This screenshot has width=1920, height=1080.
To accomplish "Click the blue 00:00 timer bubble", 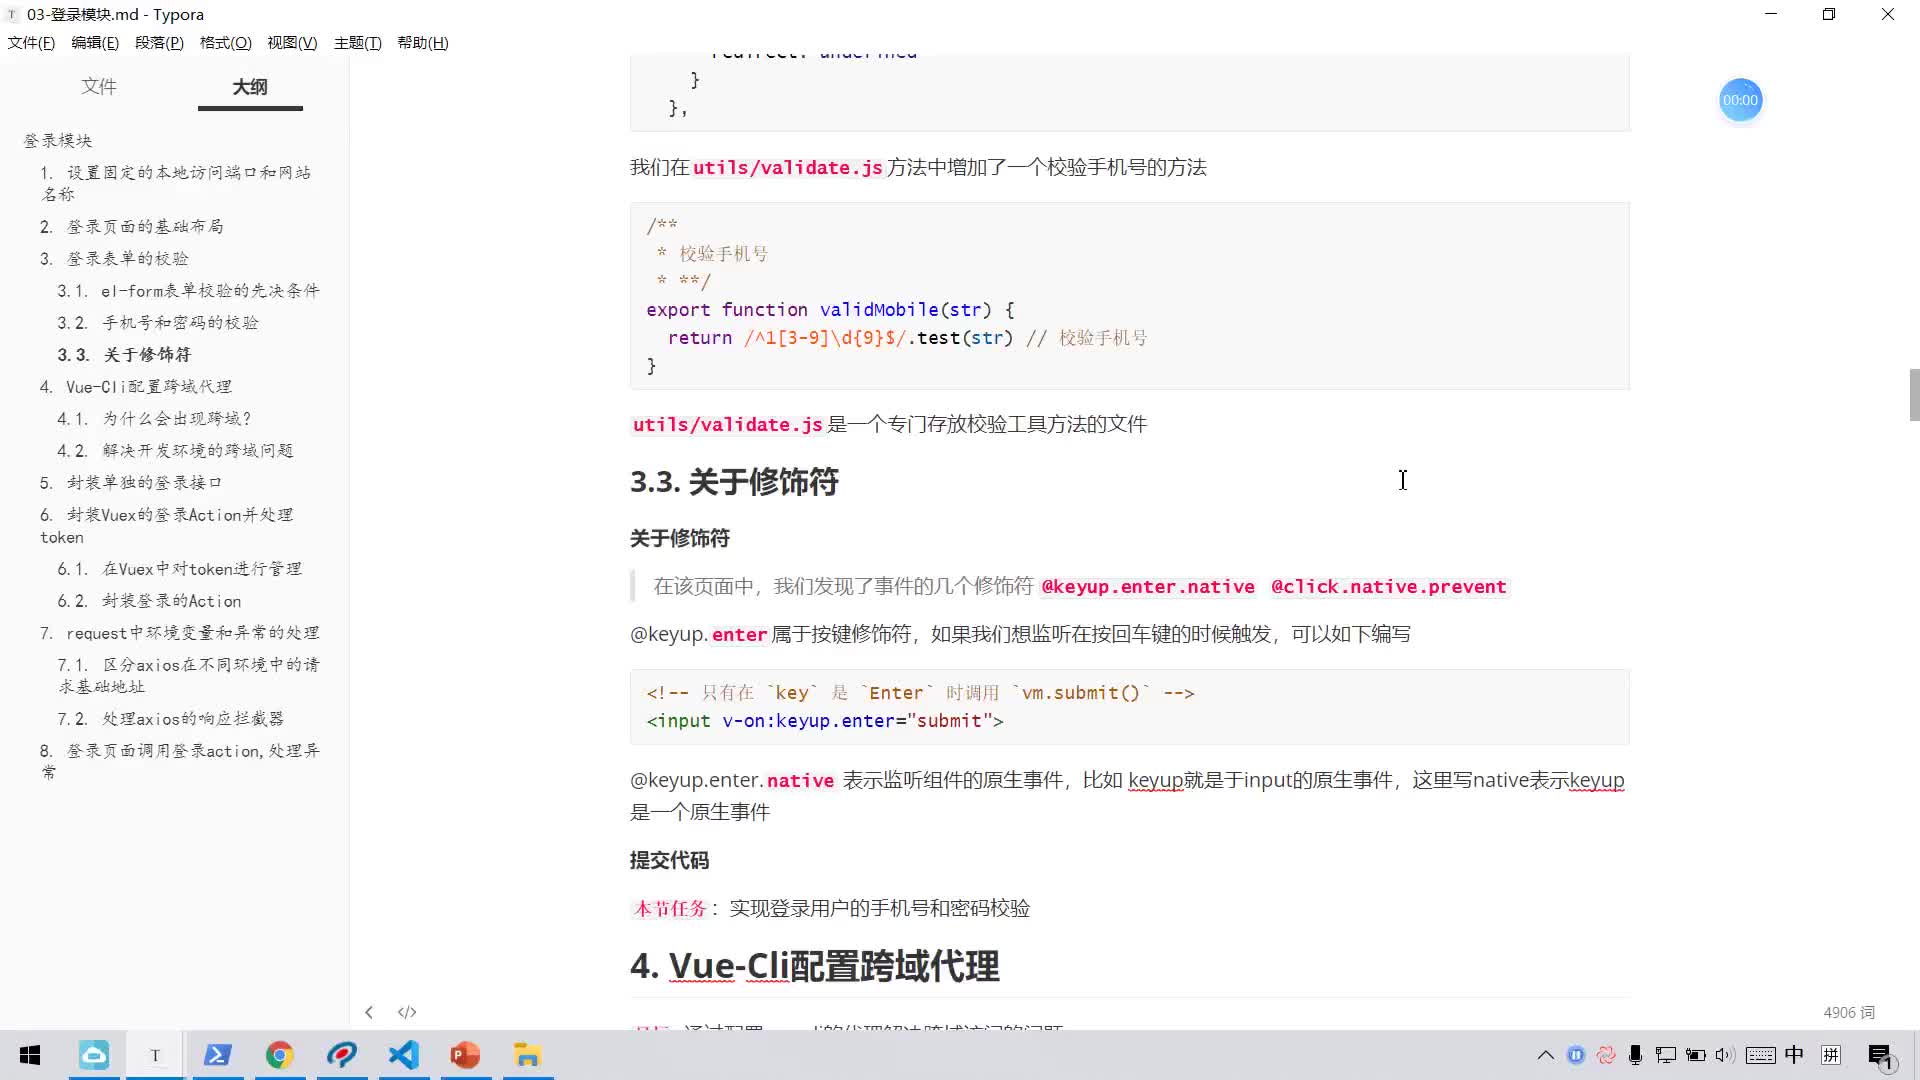I will click(1740, 100).
